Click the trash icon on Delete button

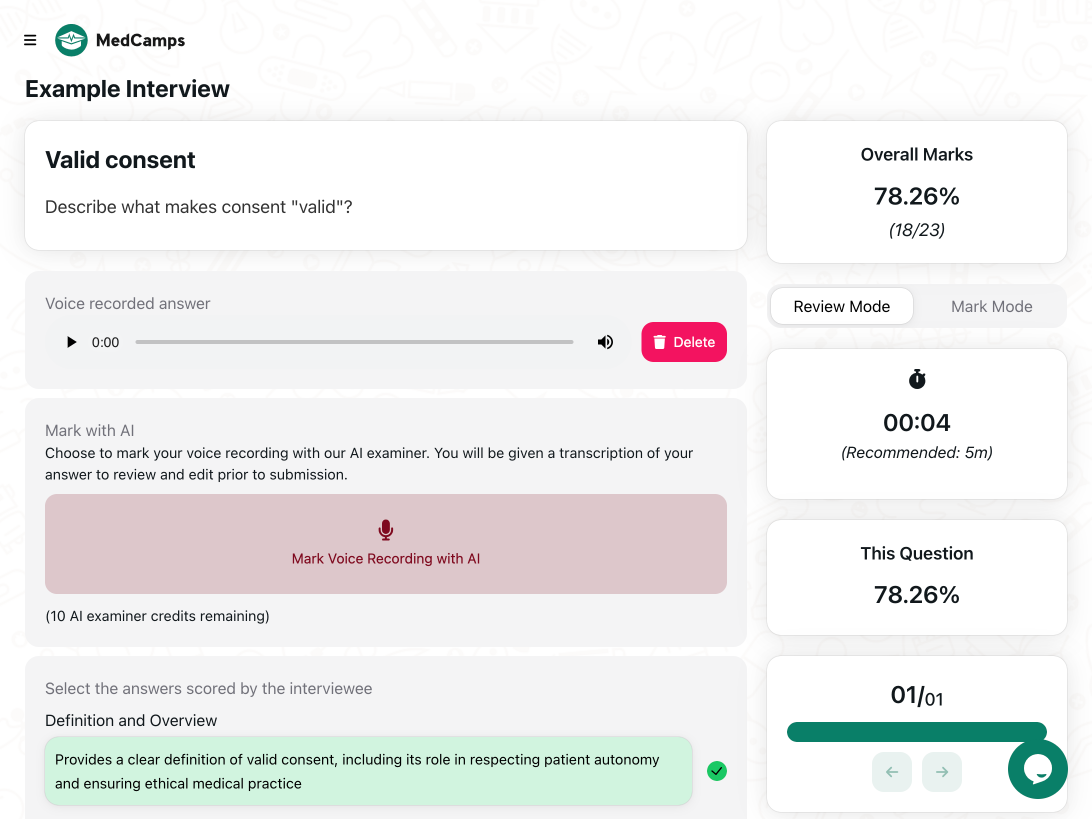coord(661,341)
